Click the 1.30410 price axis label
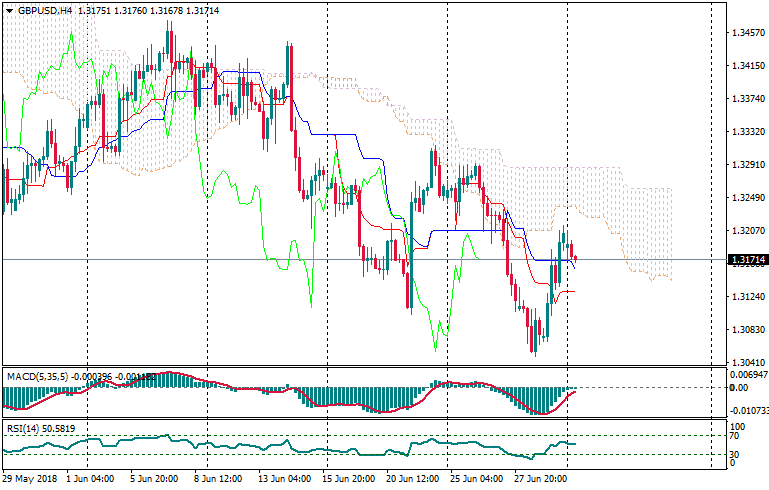769x490 pixels. [745, 363]
